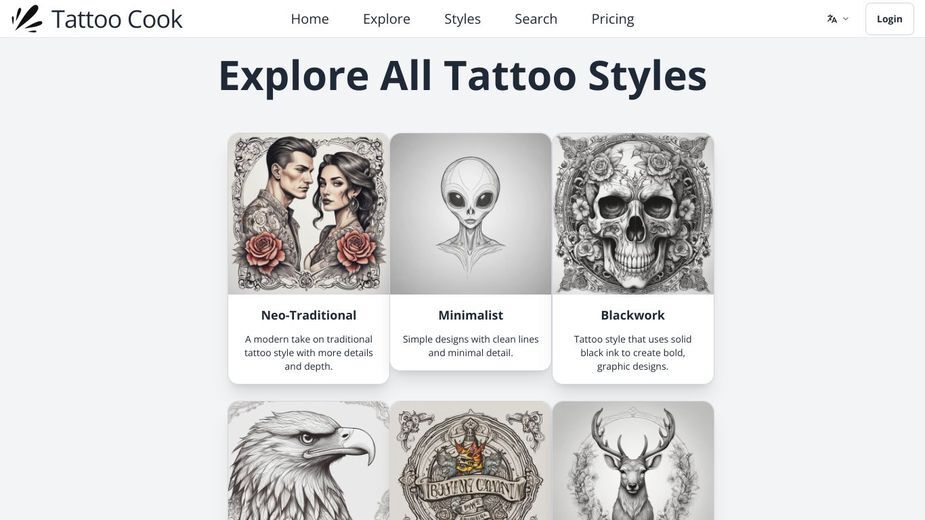Open the Search page link
The width and height of the screenshot is (925, 520).
(536, 19)
